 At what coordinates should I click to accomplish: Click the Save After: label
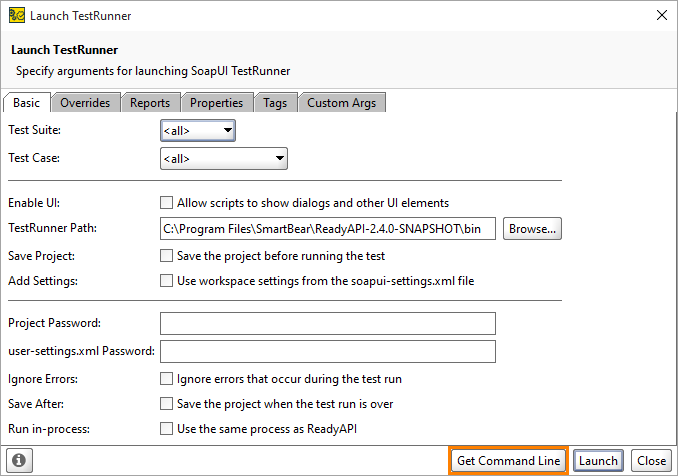pyautogui.click(x=36, y=404)
